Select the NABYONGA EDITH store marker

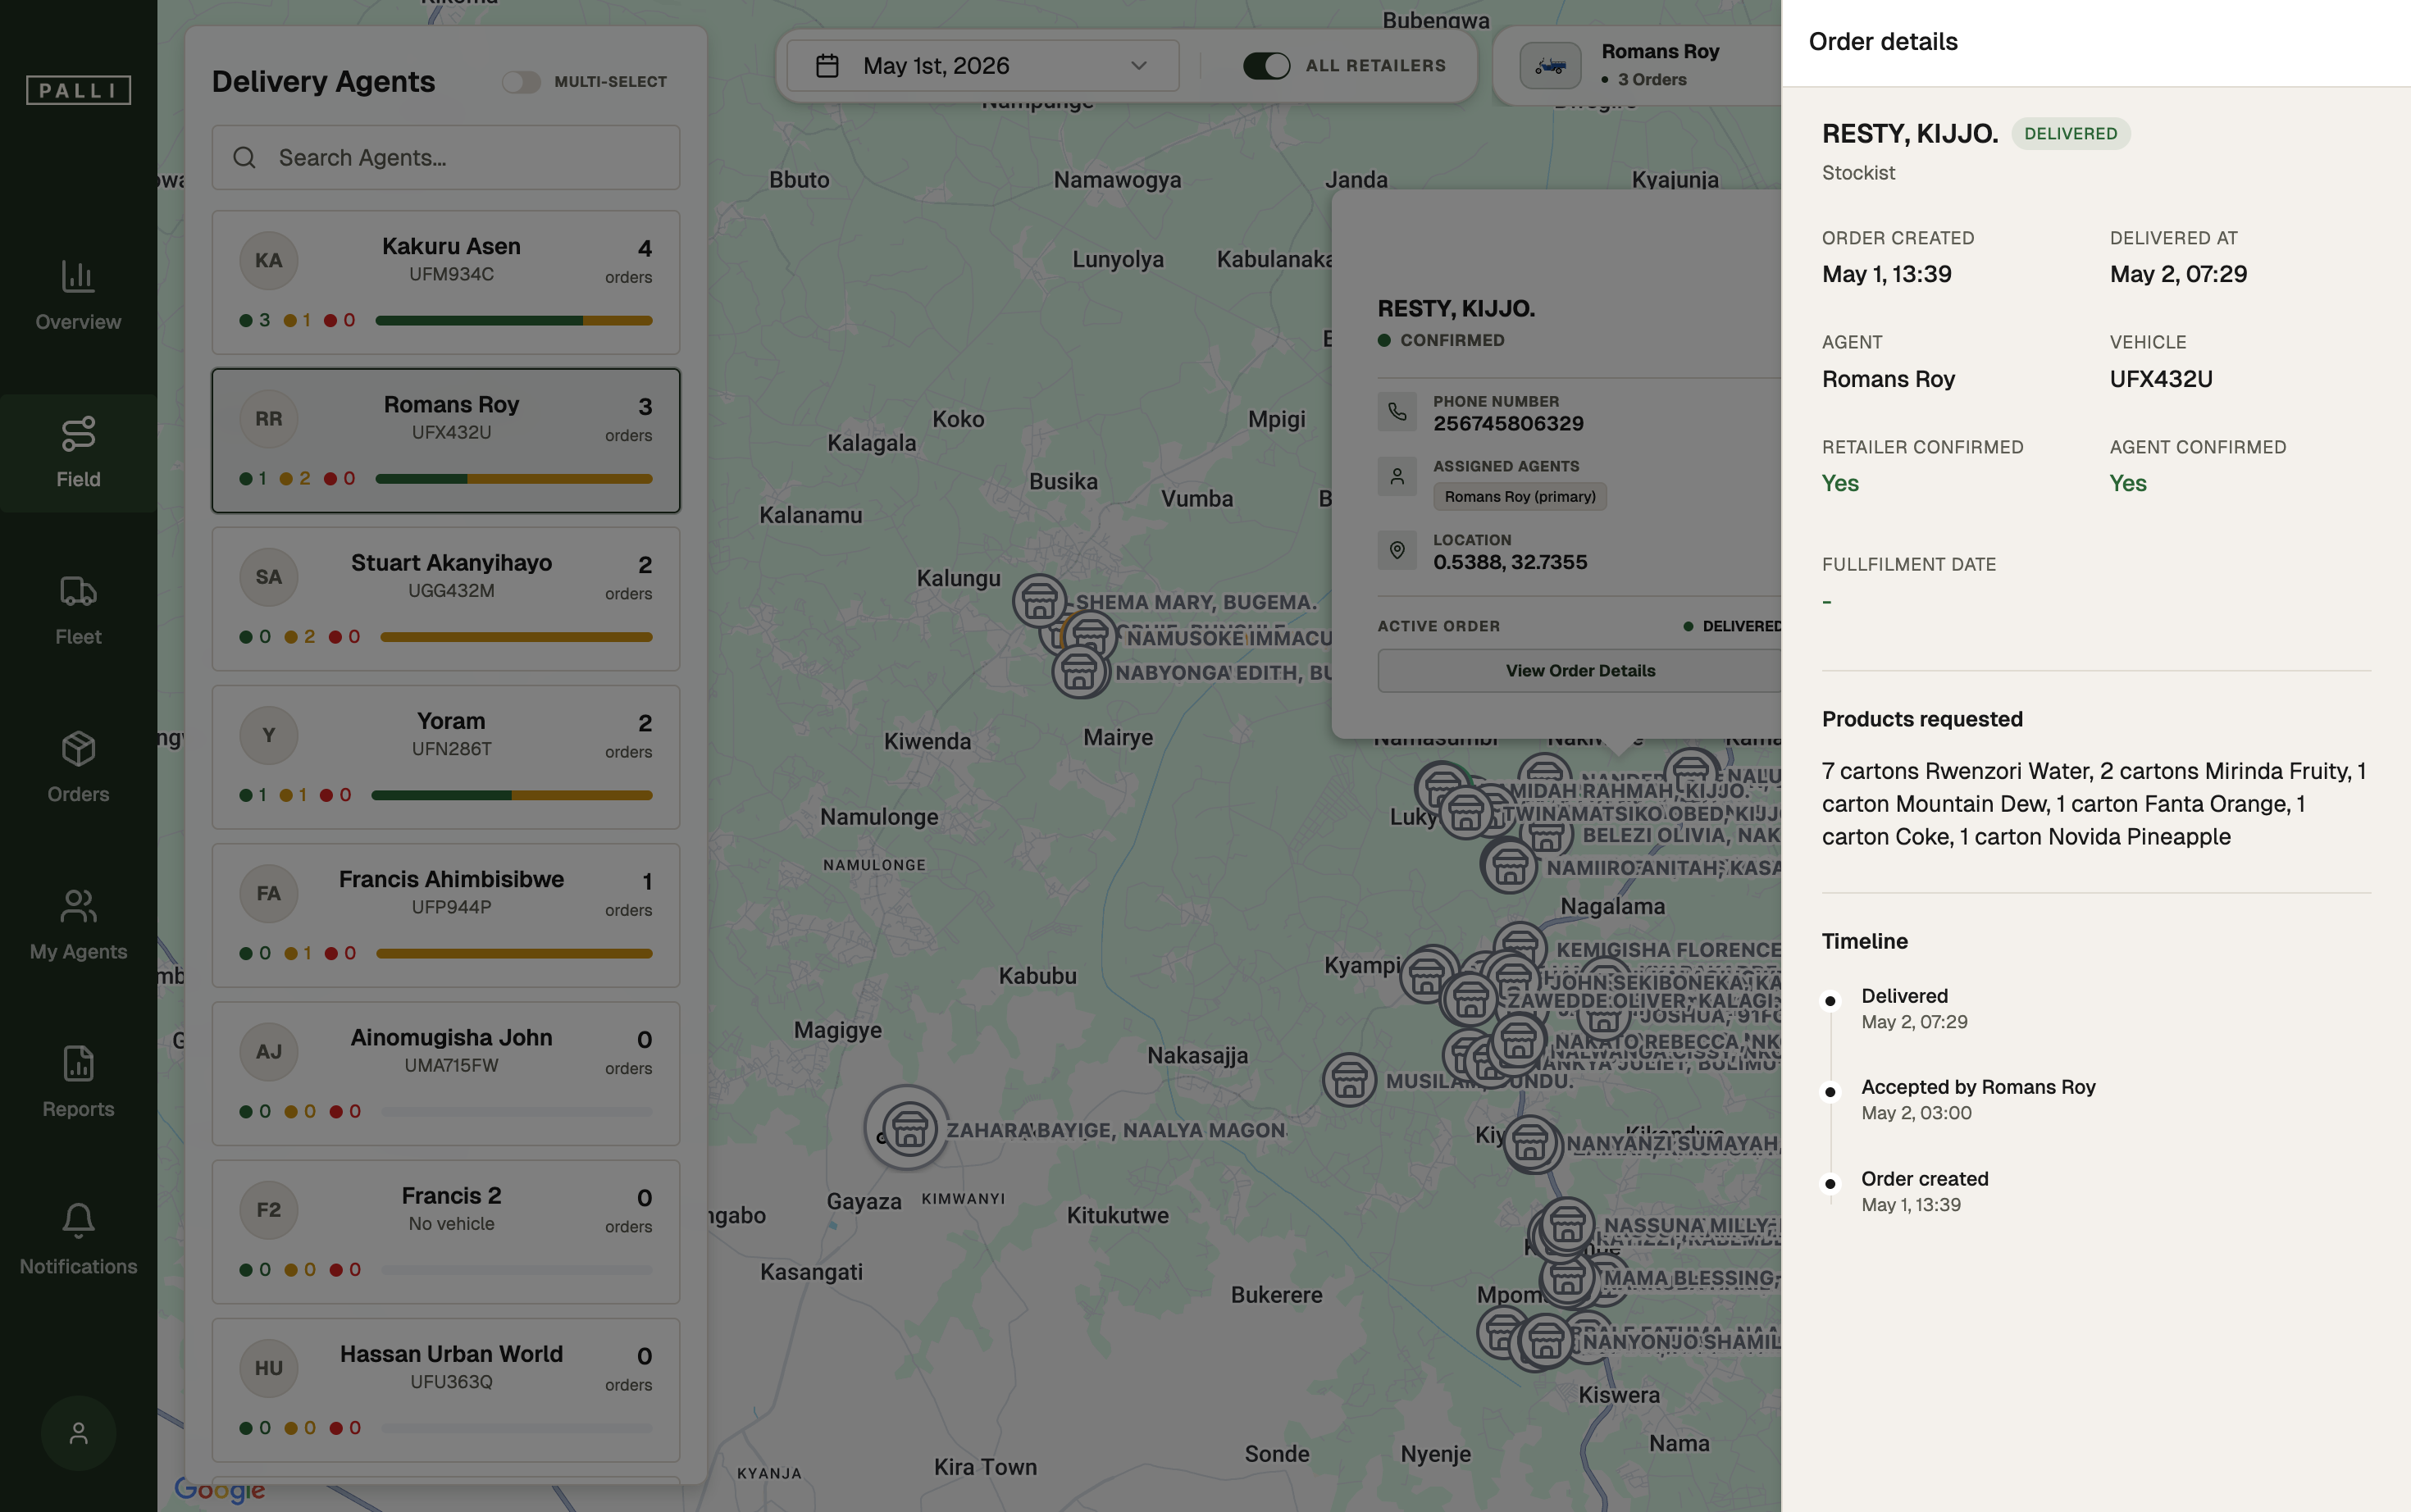point(1079,672)
